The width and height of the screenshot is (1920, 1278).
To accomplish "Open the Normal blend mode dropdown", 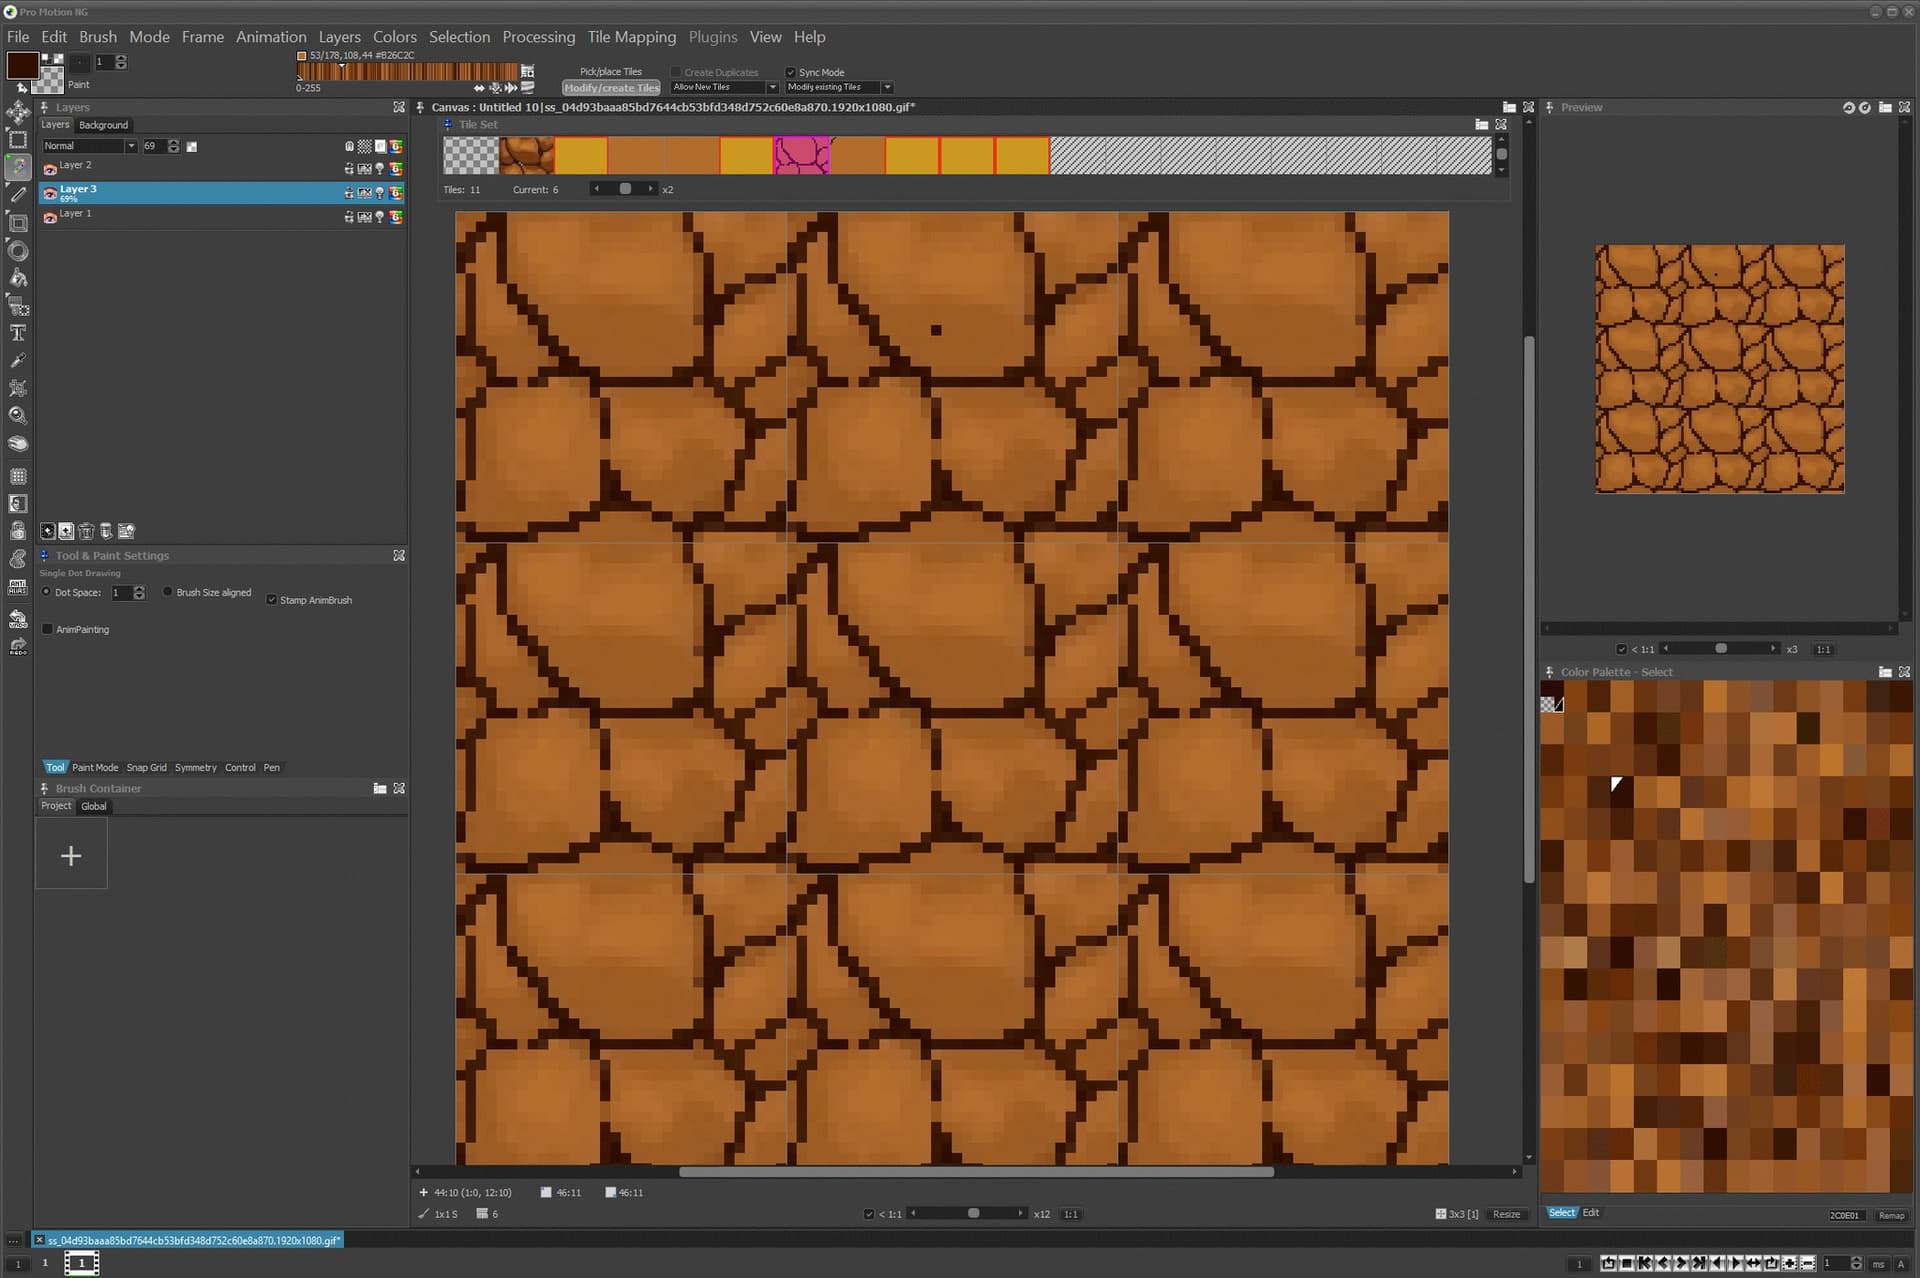I will click(130, 146).
